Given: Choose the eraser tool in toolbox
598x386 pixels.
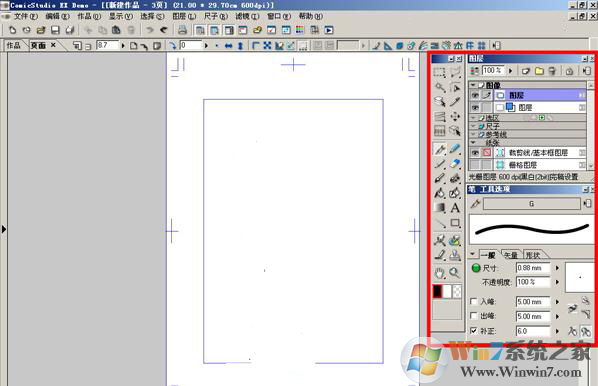Looking at the screenshot, I should (455, 164).
